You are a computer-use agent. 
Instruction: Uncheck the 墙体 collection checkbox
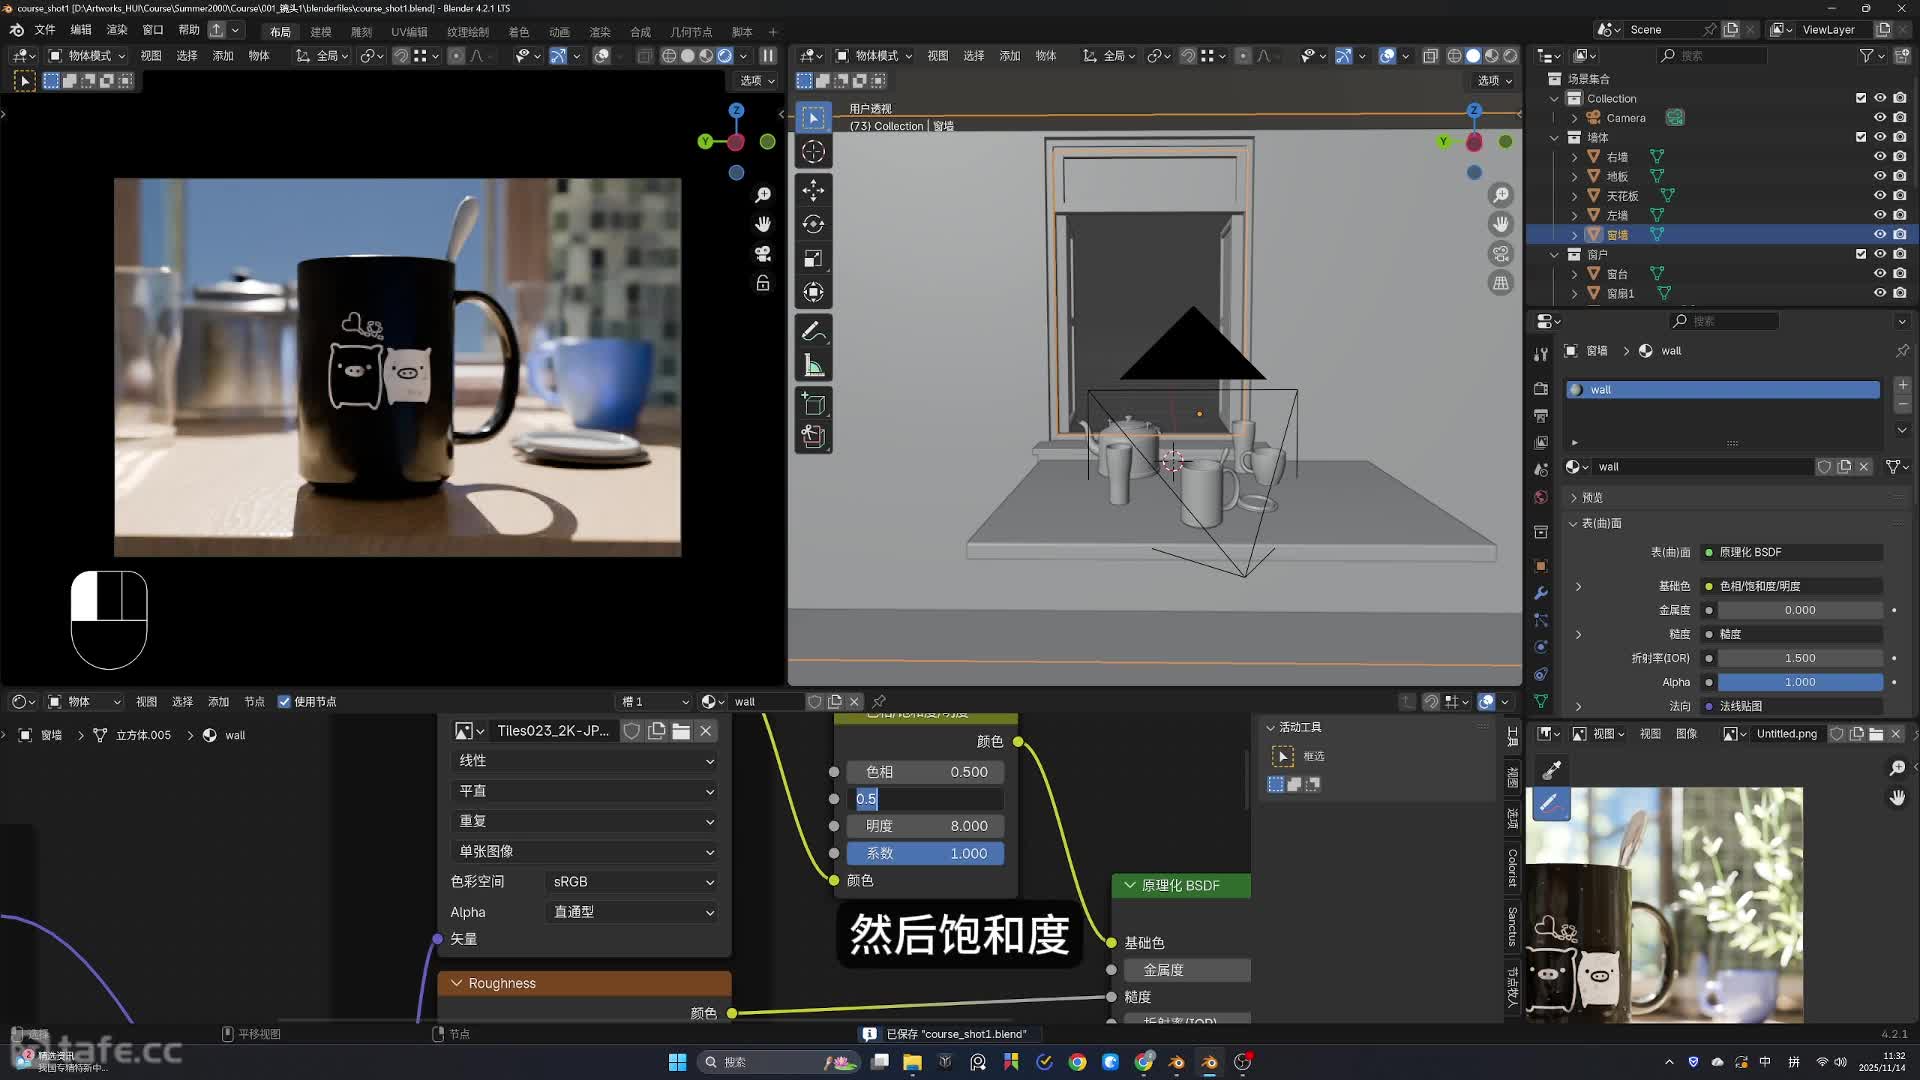(1861, 137)
